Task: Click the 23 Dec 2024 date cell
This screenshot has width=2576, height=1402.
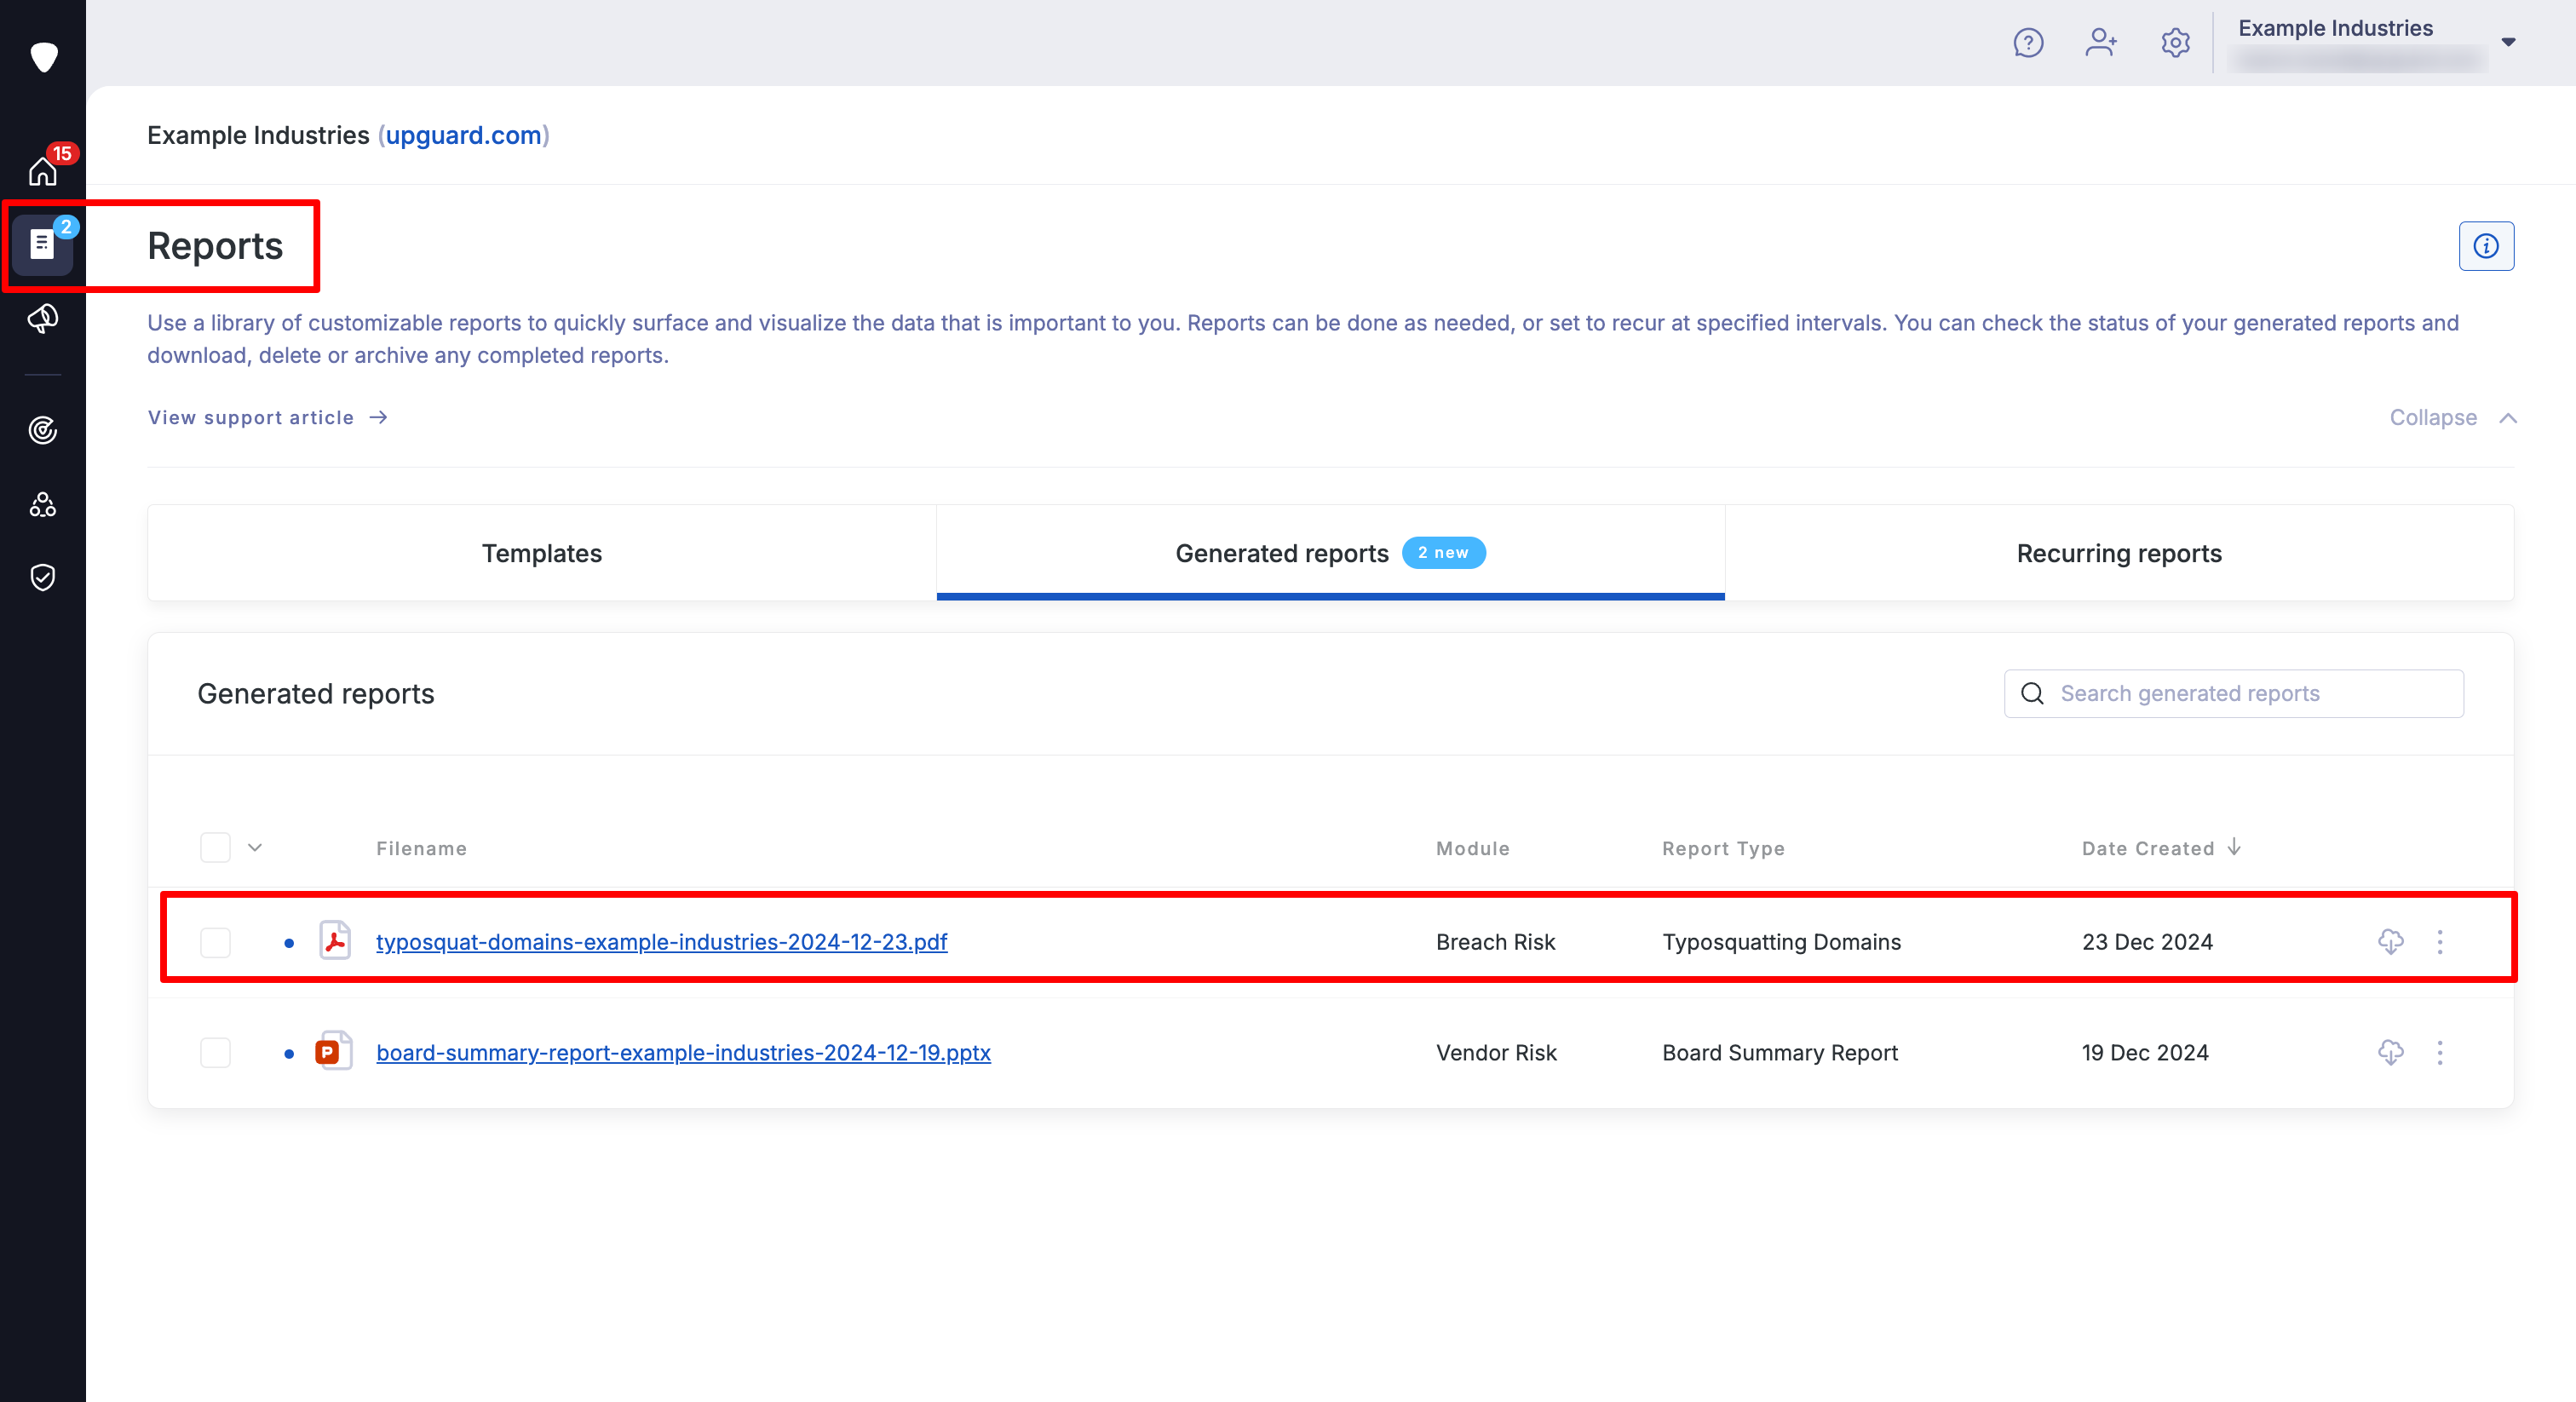Action: 2147,942
